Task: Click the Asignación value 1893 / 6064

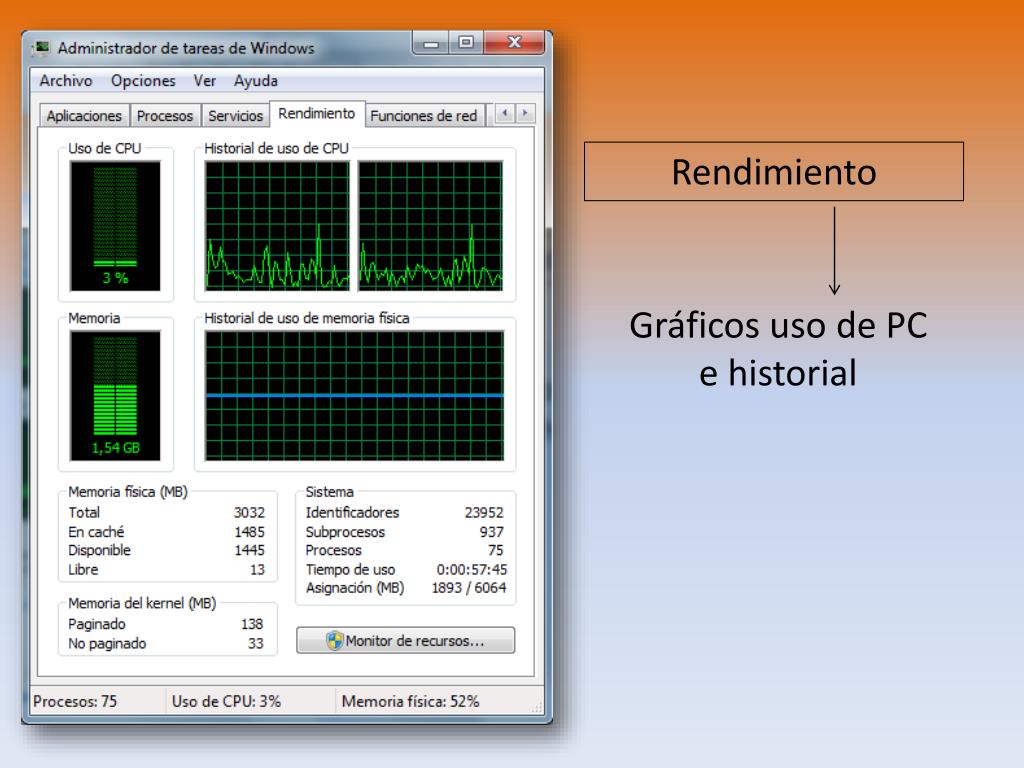Action: click(x=469, y=588)
